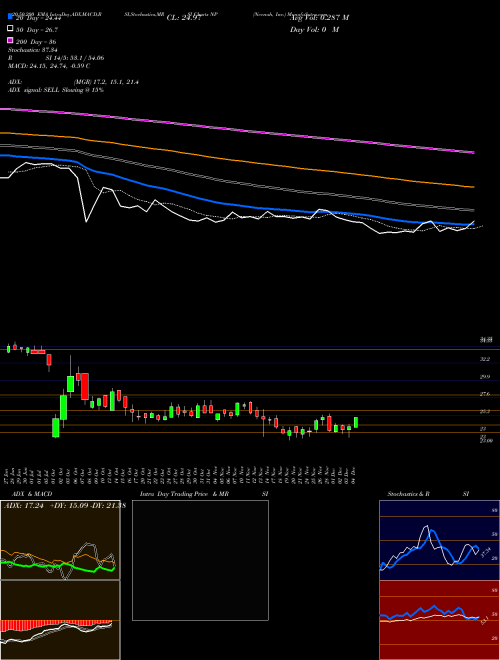
Task: Click the 'ADX: 17.24' value in ADX panel
Action: coord(25,506)
